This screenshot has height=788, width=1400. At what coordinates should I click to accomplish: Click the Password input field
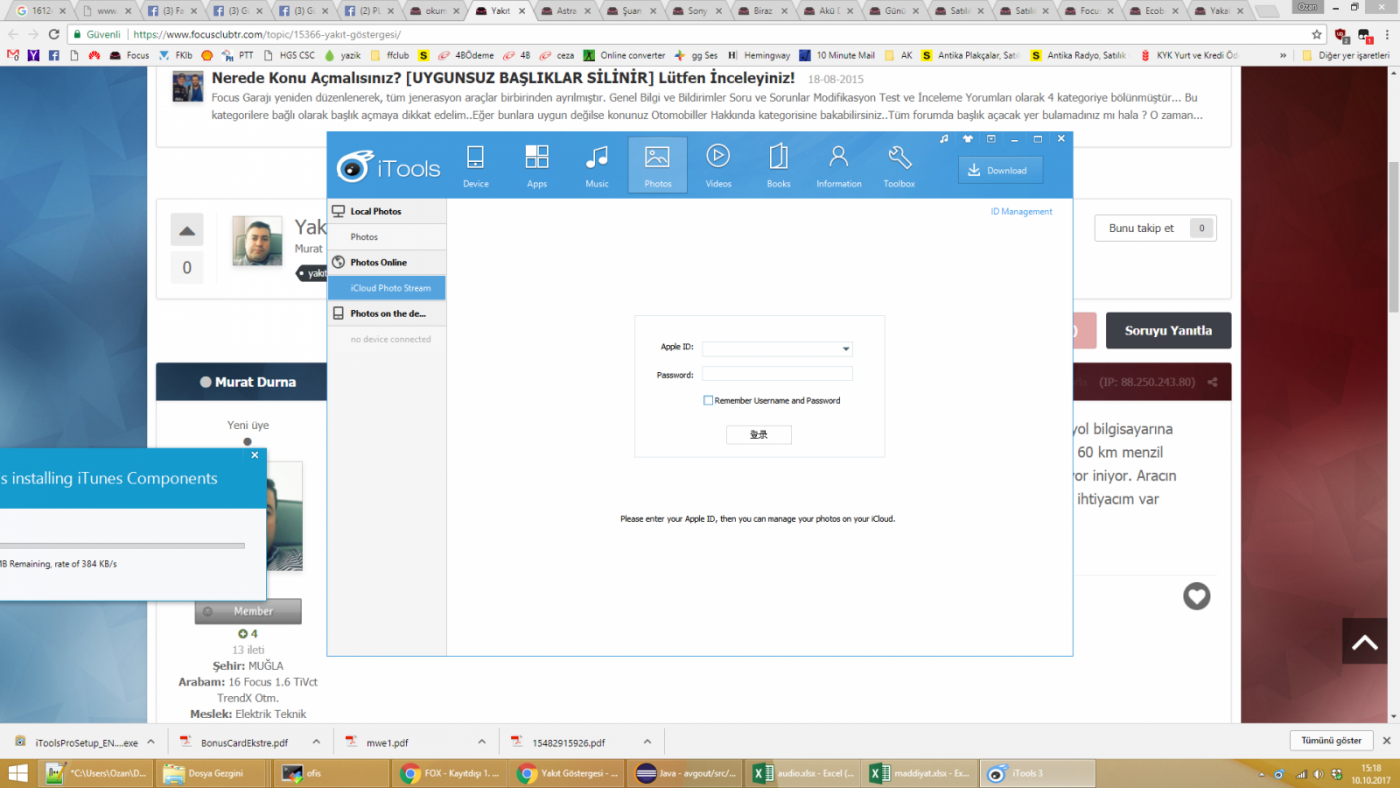coord(777,374)
